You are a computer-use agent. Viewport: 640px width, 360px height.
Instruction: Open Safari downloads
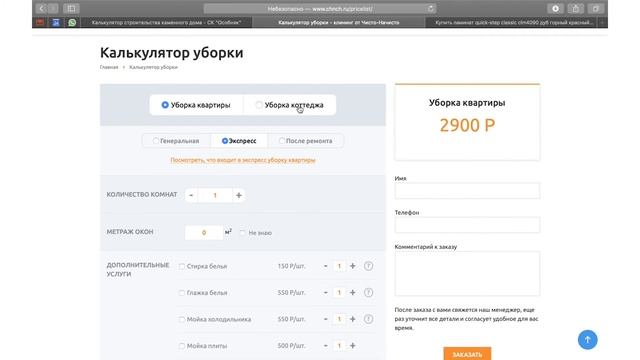[x=556, y=9]
